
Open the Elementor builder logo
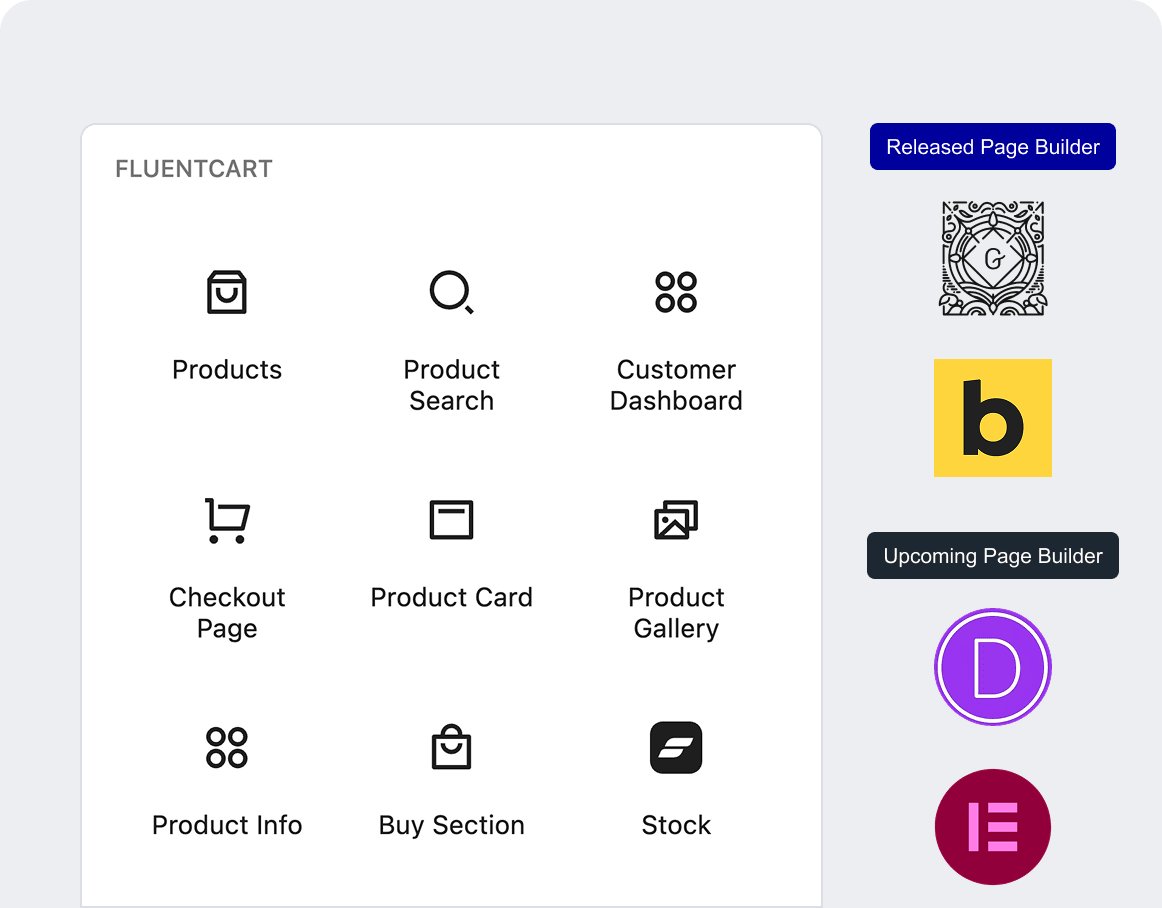(x=993, y=827)
